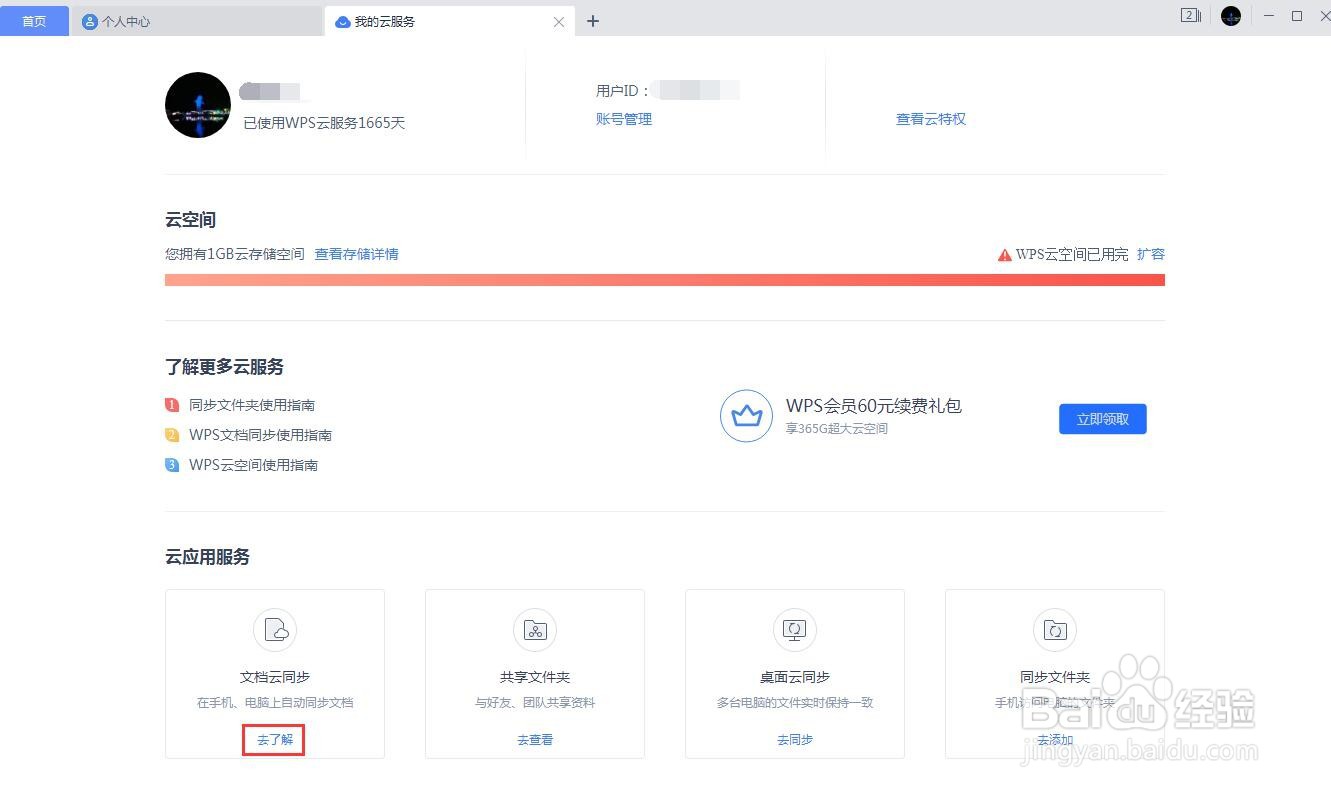Click WPS会员60元续费礼包 title
Screen dimensions: 1331x796
click(874, 406)
